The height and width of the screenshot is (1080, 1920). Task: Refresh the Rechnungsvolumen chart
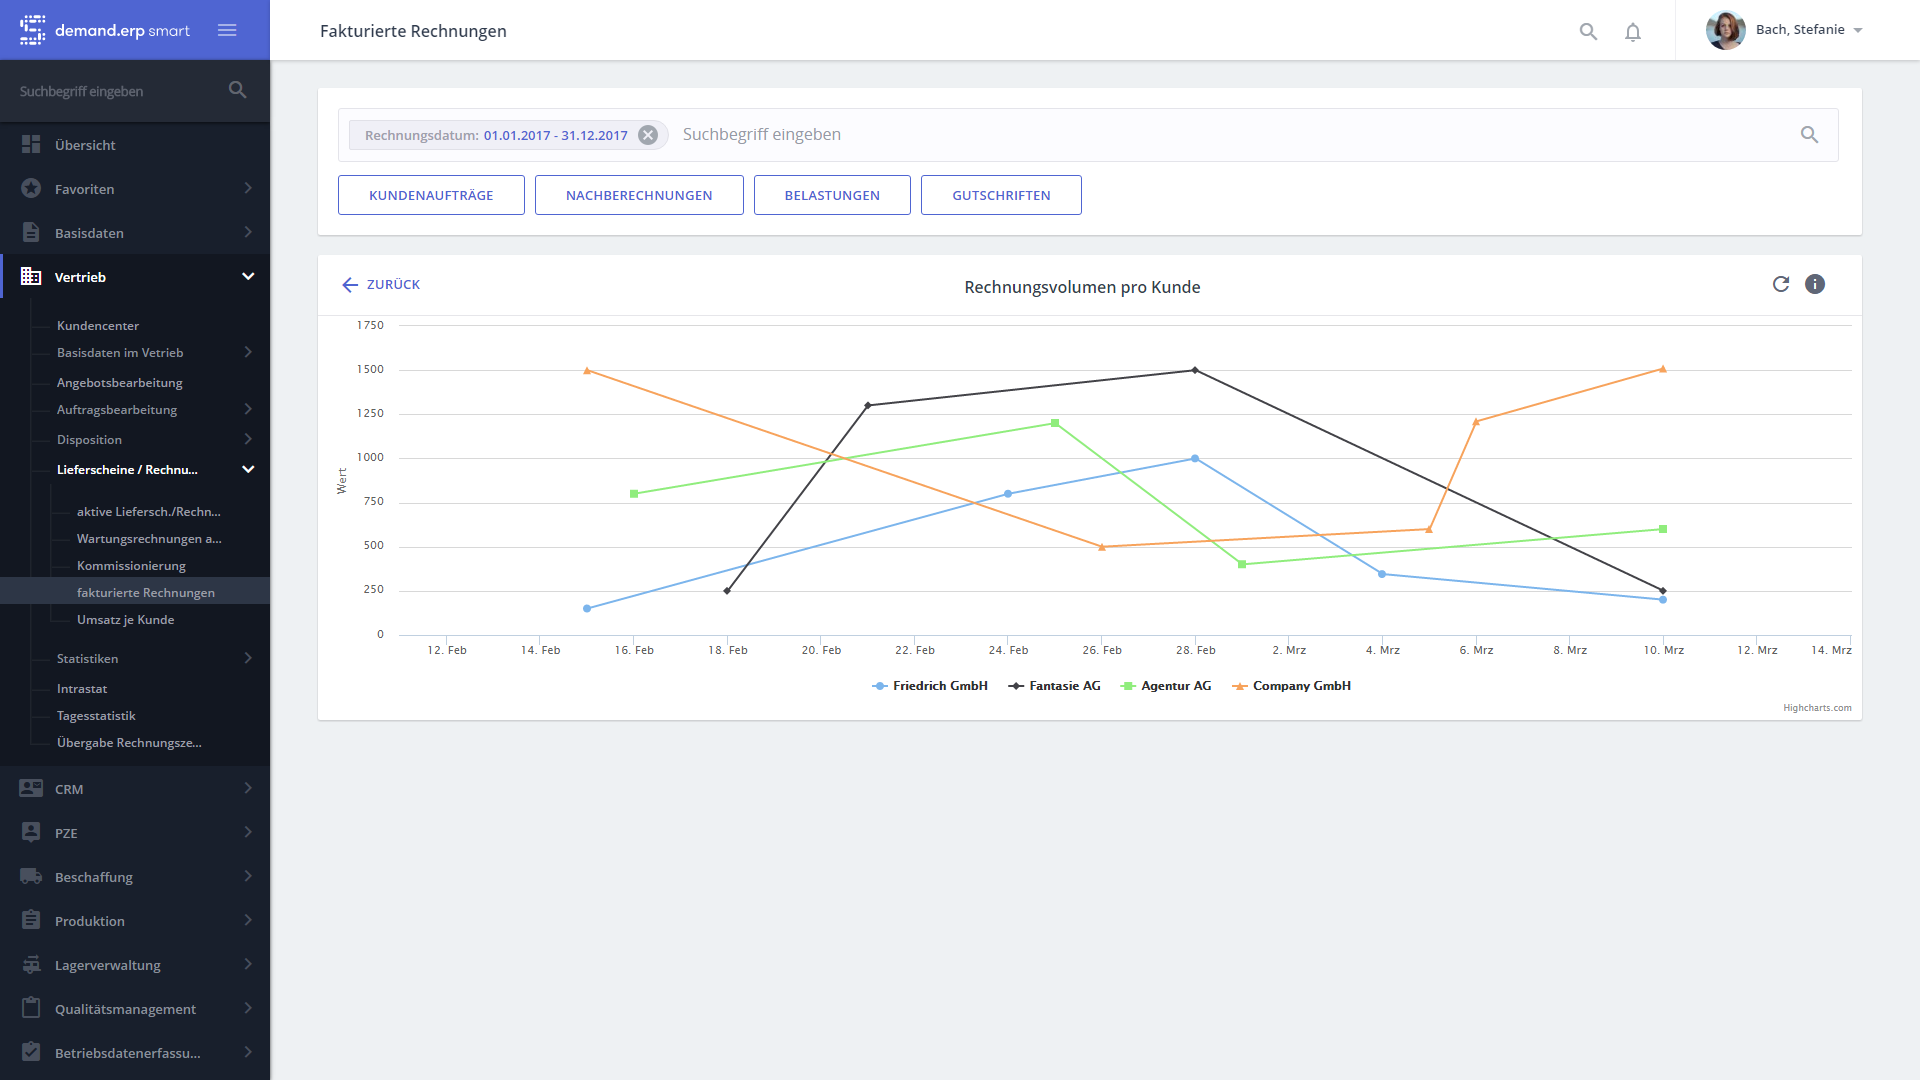click(x=1781, y=284)
